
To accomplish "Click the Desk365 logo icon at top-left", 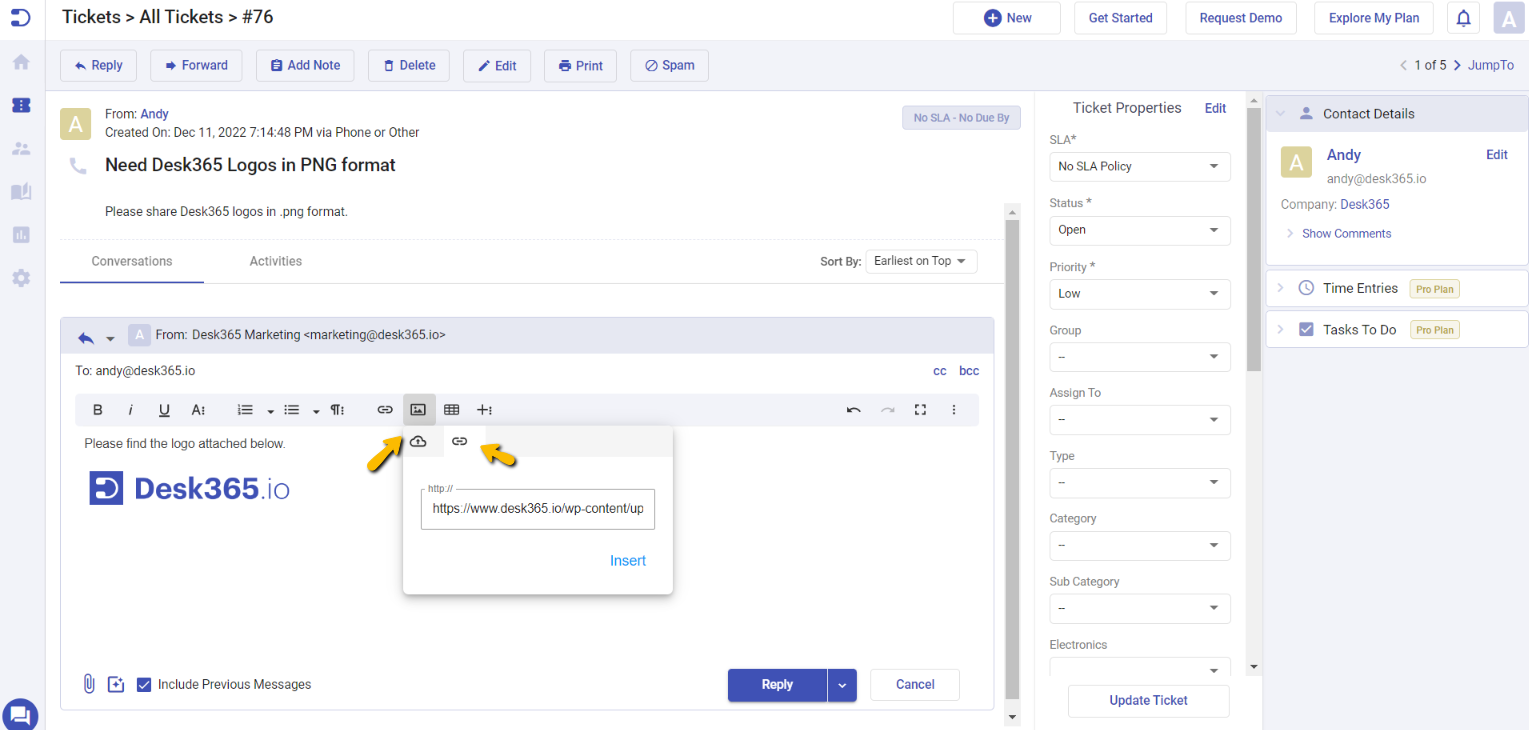I will point(21,17).
